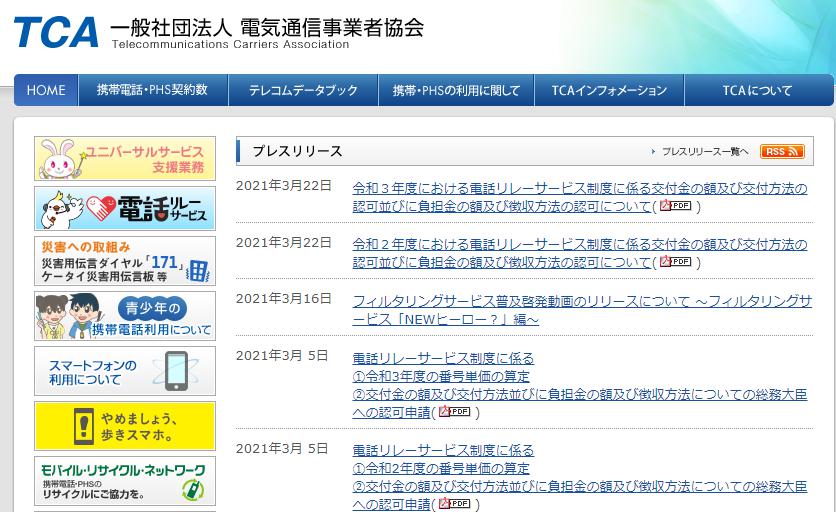Open フィルタリングサービス普及啓発動画 release link
This screenshot has height=512, width=836.
coord(582,310)
